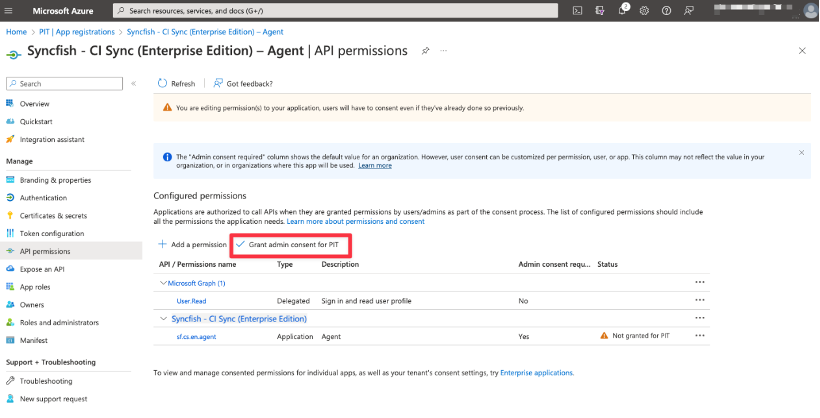Open the Enterprise applications link

pos(537,373)
